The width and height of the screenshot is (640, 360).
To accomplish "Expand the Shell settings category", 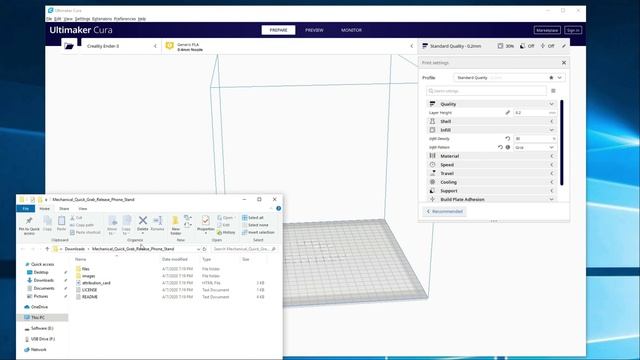I will (x=552, y=121).
